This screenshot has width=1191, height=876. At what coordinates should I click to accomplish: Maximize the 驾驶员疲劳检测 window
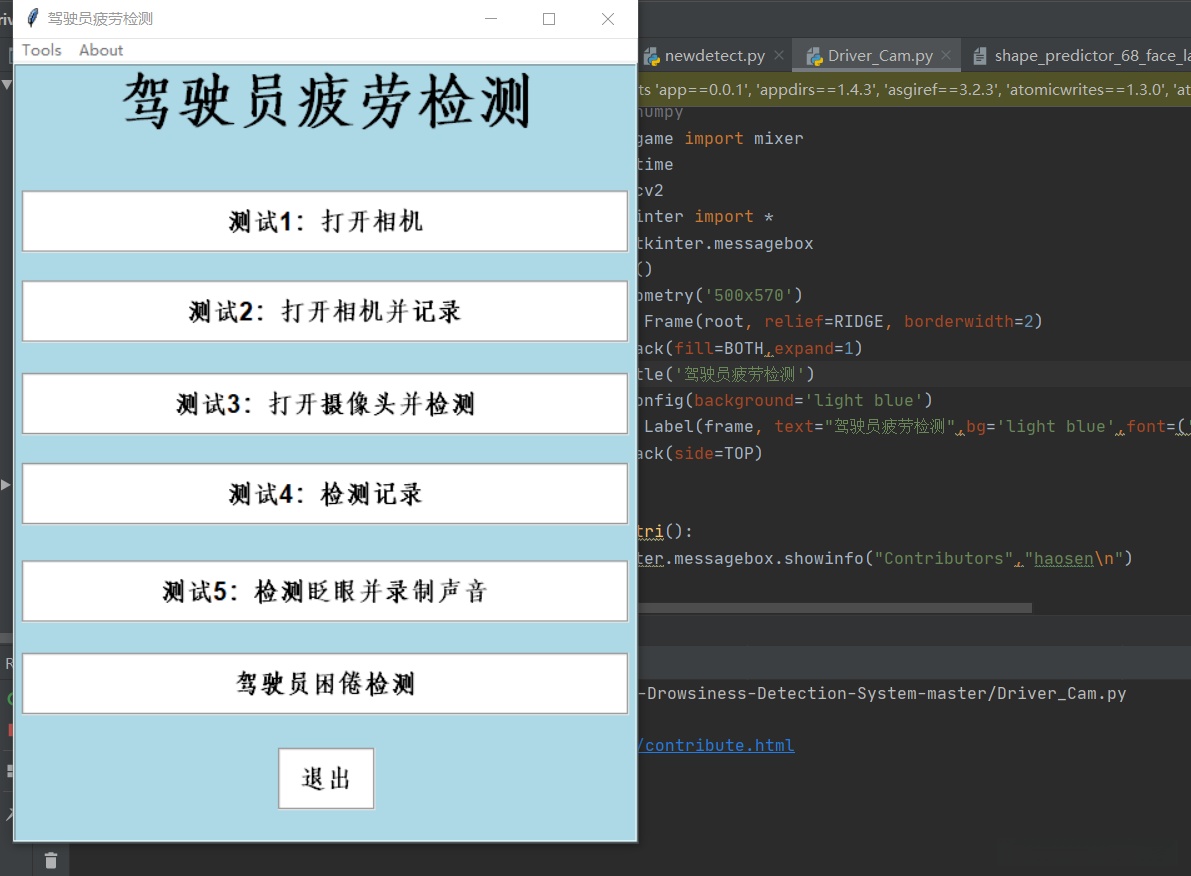549,19
